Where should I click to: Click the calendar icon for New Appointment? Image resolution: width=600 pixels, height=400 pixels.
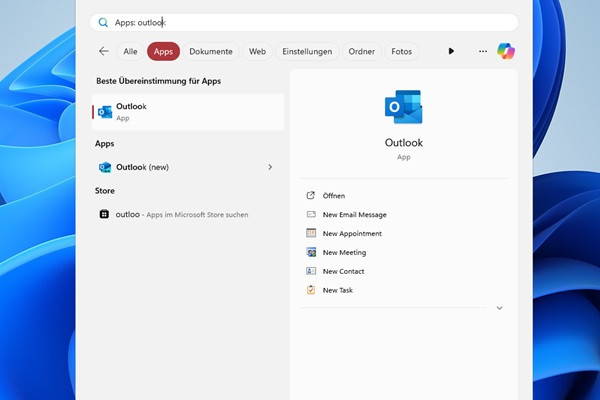point(311,233)
